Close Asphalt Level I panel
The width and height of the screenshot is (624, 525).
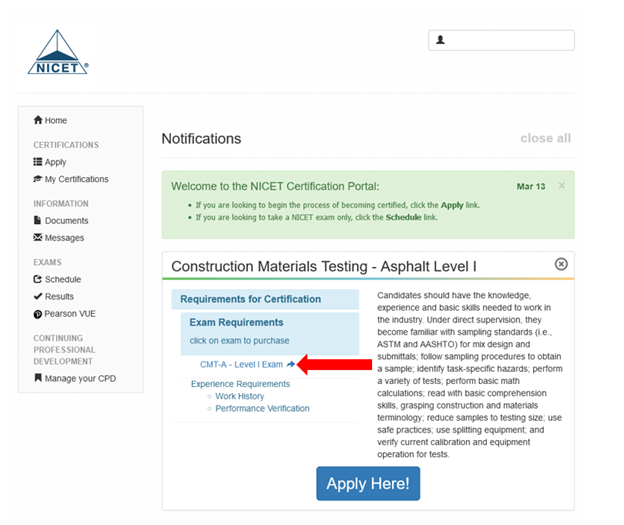tap(561, 264)
